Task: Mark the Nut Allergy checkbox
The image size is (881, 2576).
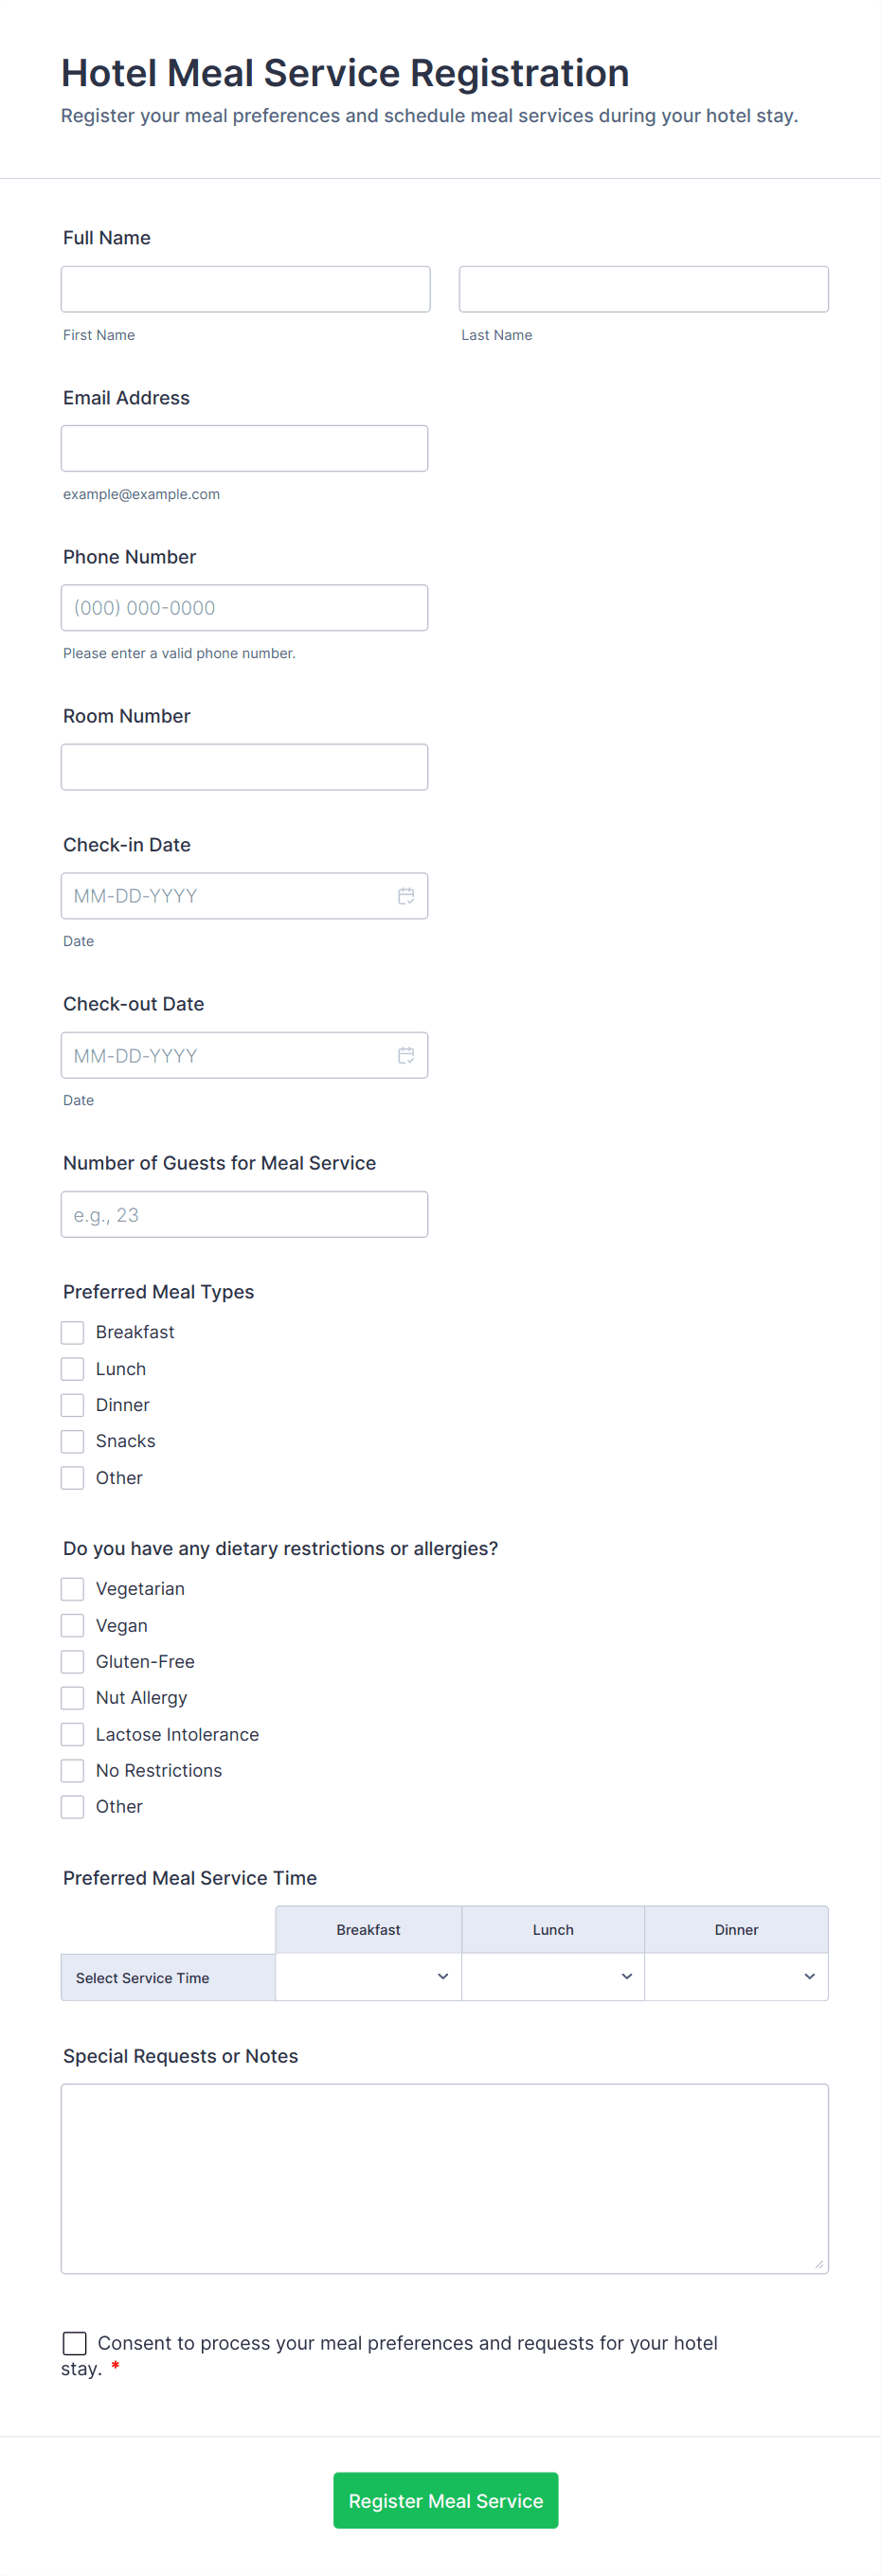Action: 73,1698
